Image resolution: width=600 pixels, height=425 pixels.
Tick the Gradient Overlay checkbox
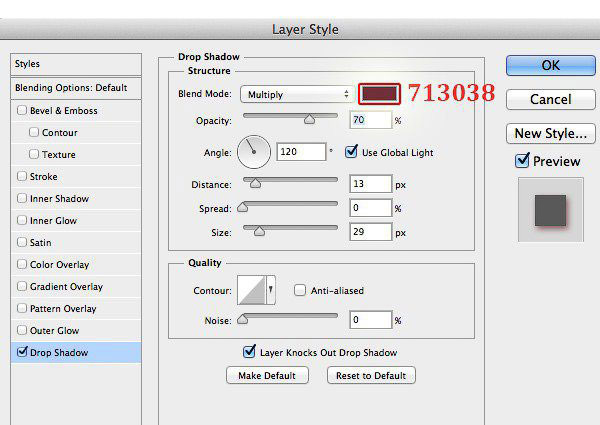click(22, 286)
